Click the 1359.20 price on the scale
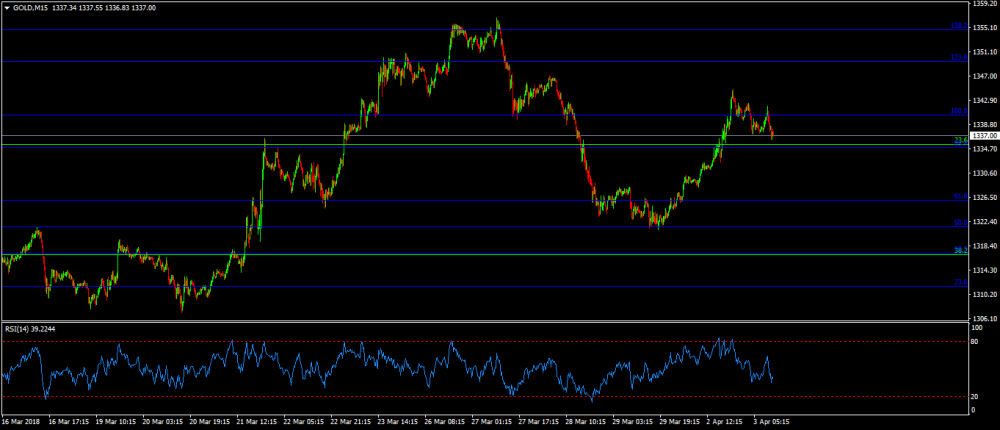Viewport: 1000px width, 430px height. point(984,4)
